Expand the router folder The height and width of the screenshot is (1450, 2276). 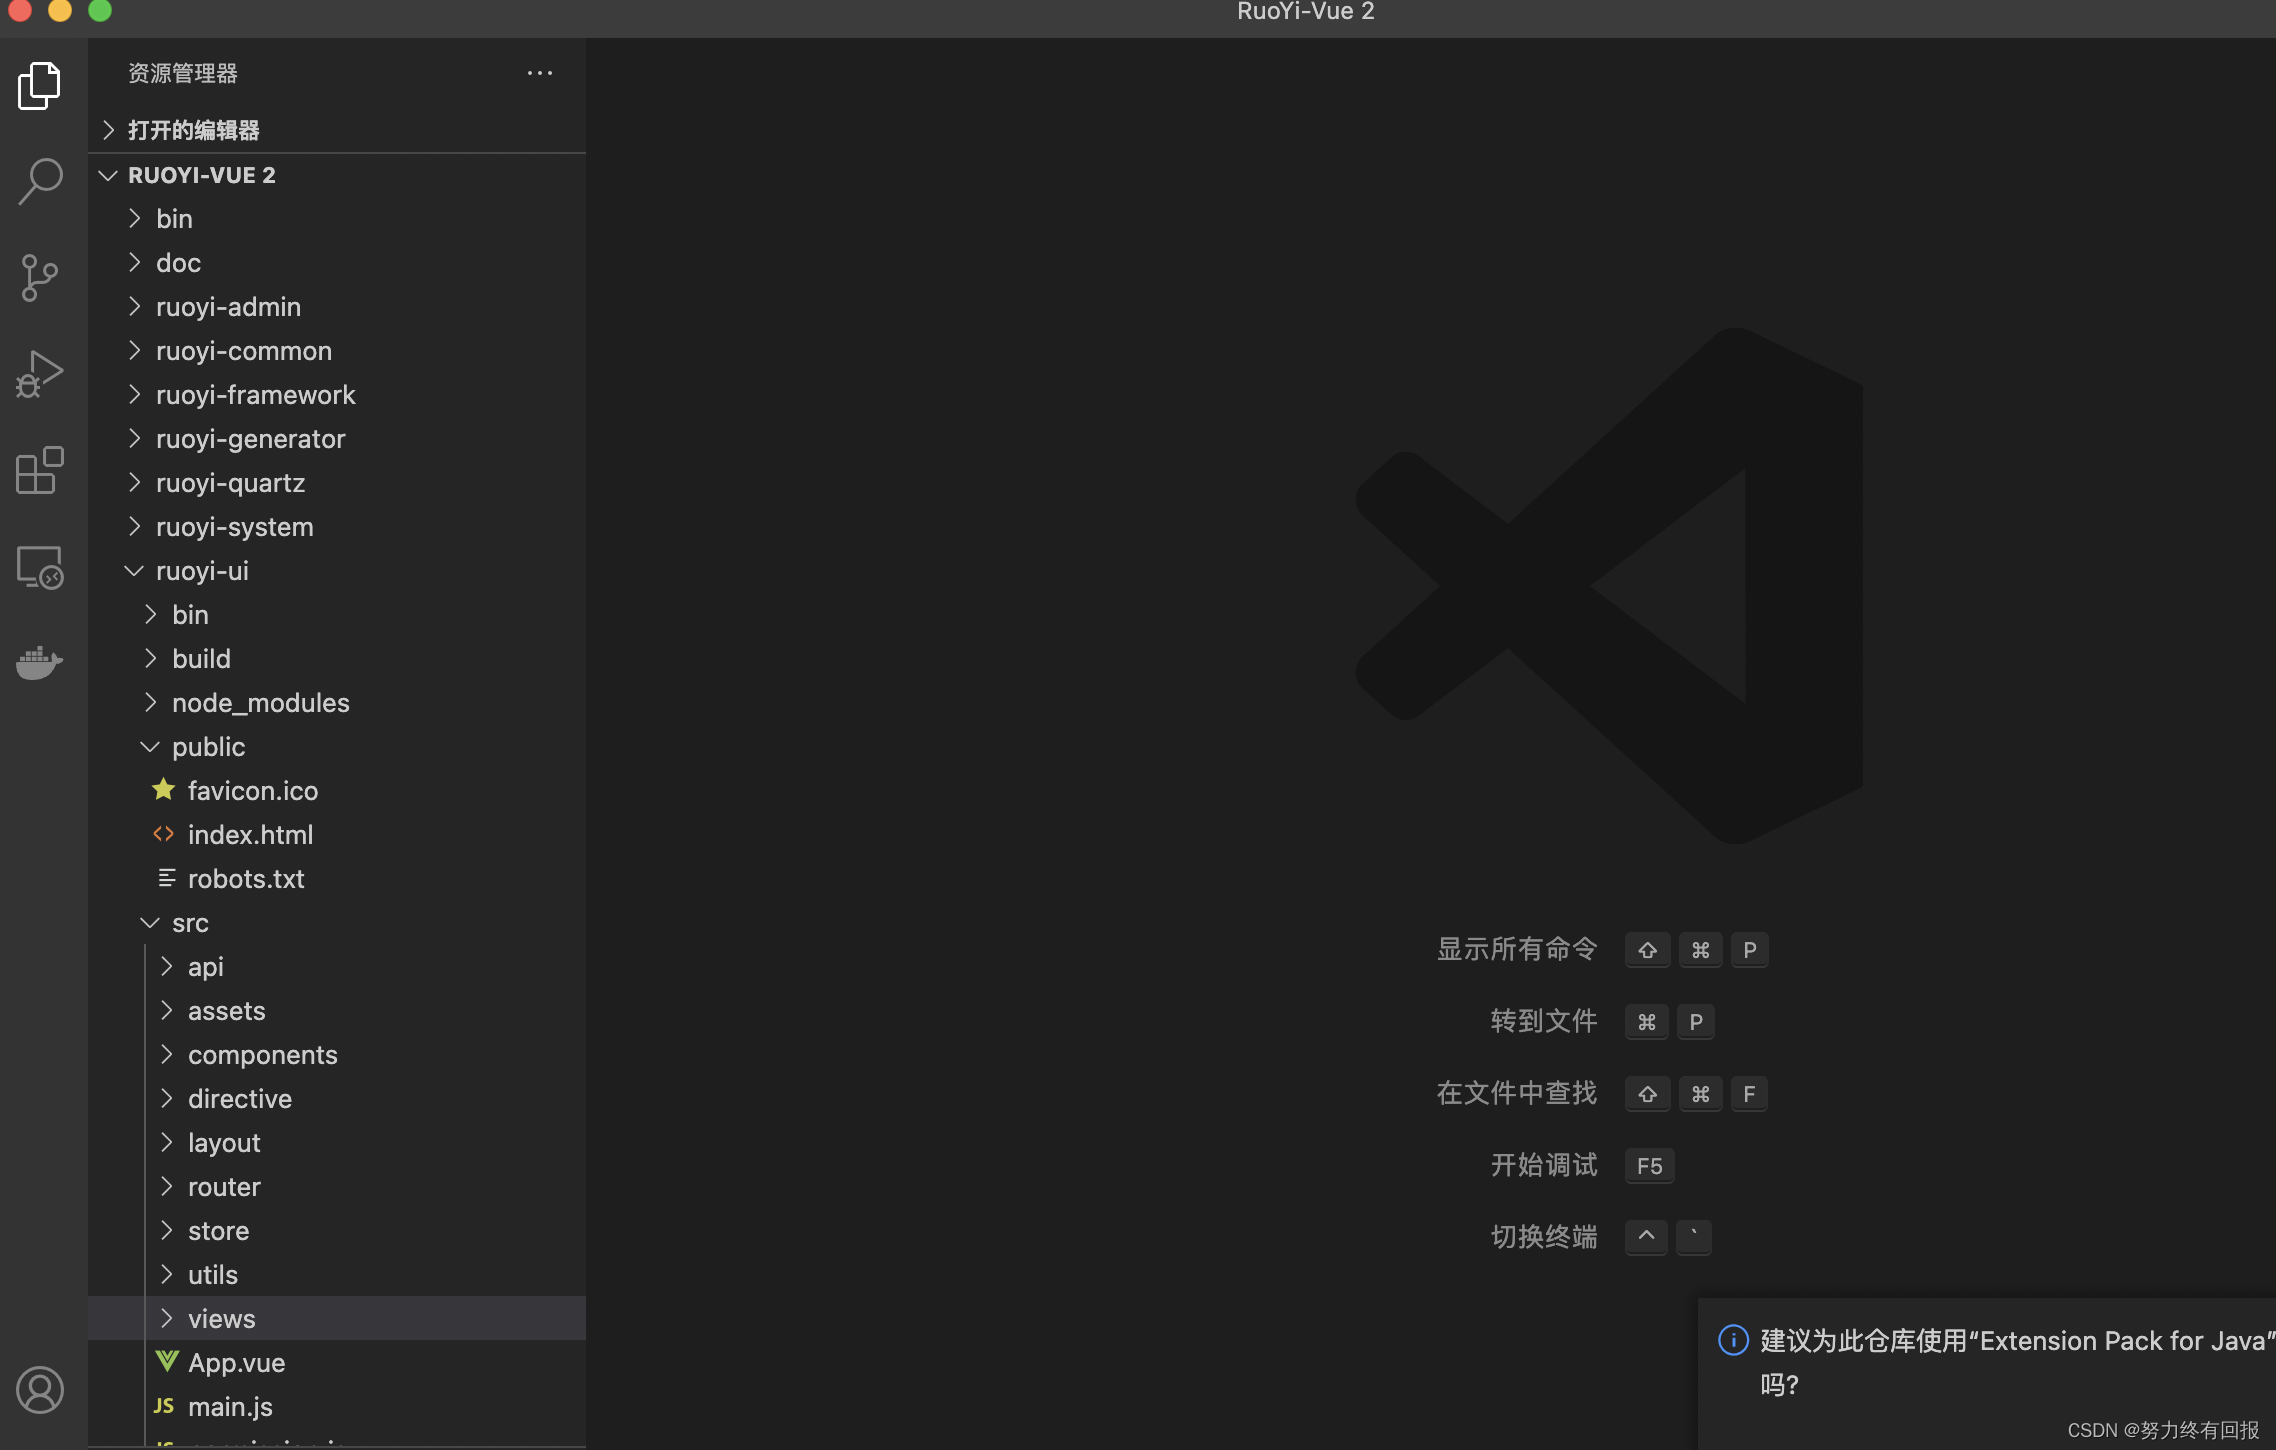pyautogui.click(x=337, y=1187)
